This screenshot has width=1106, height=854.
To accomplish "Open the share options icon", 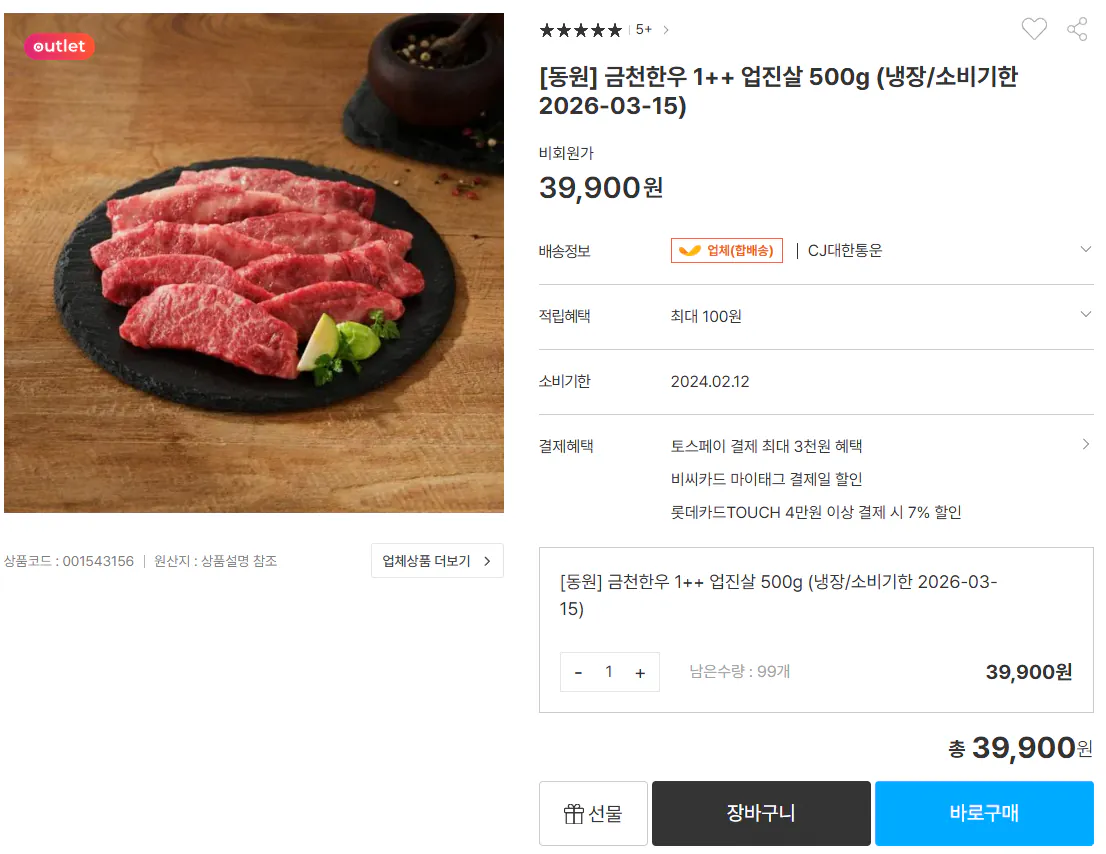I will (1077, 29).
